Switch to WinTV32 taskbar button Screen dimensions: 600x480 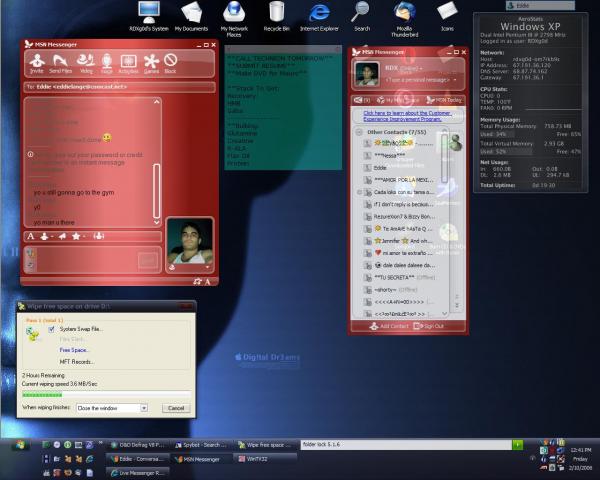tap(266, 459)
